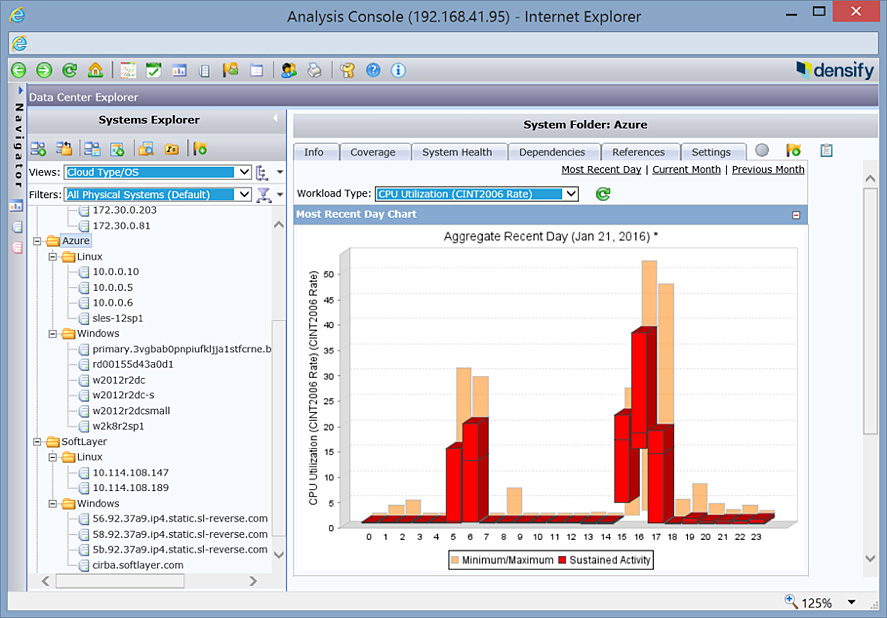Open the users group toolbar icon
The width and height of the screenshot is (887, 618).
[x=289, y=70]
